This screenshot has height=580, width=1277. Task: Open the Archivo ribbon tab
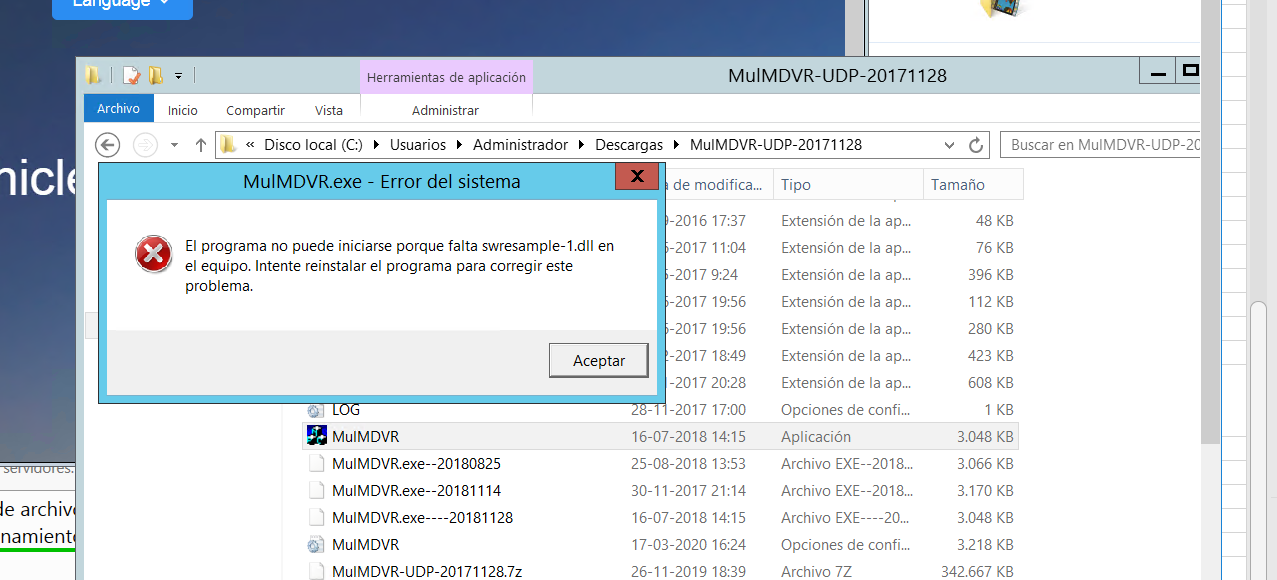[x=118, y=109]
